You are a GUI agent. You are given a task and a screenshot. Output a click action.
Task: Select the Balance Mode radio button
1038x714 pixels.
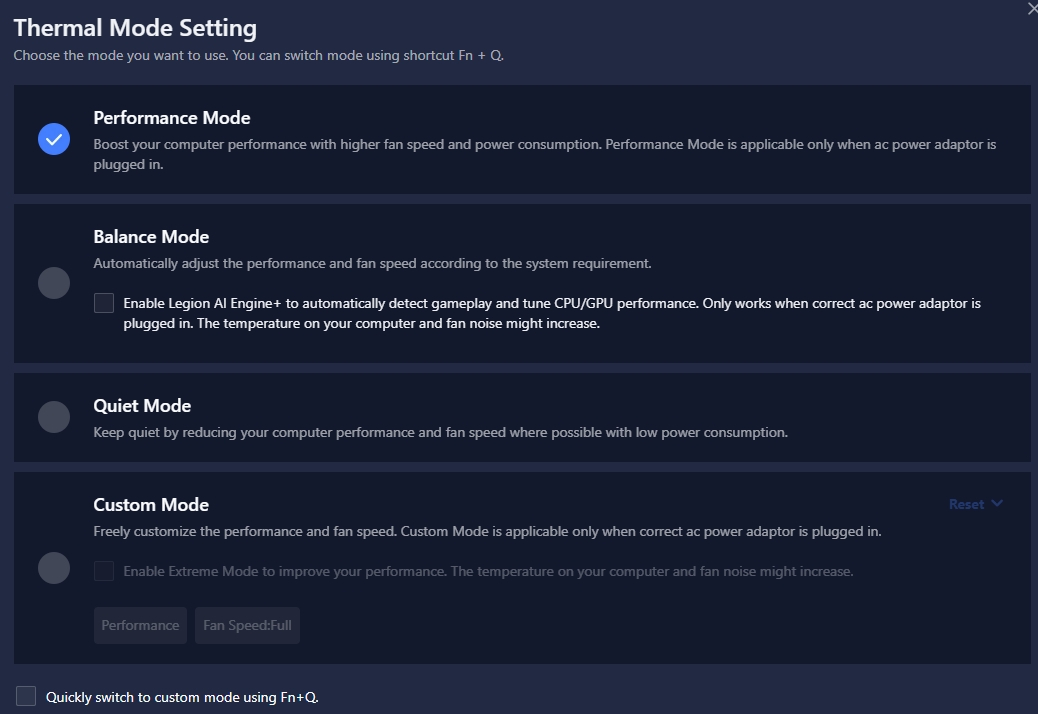54,283
